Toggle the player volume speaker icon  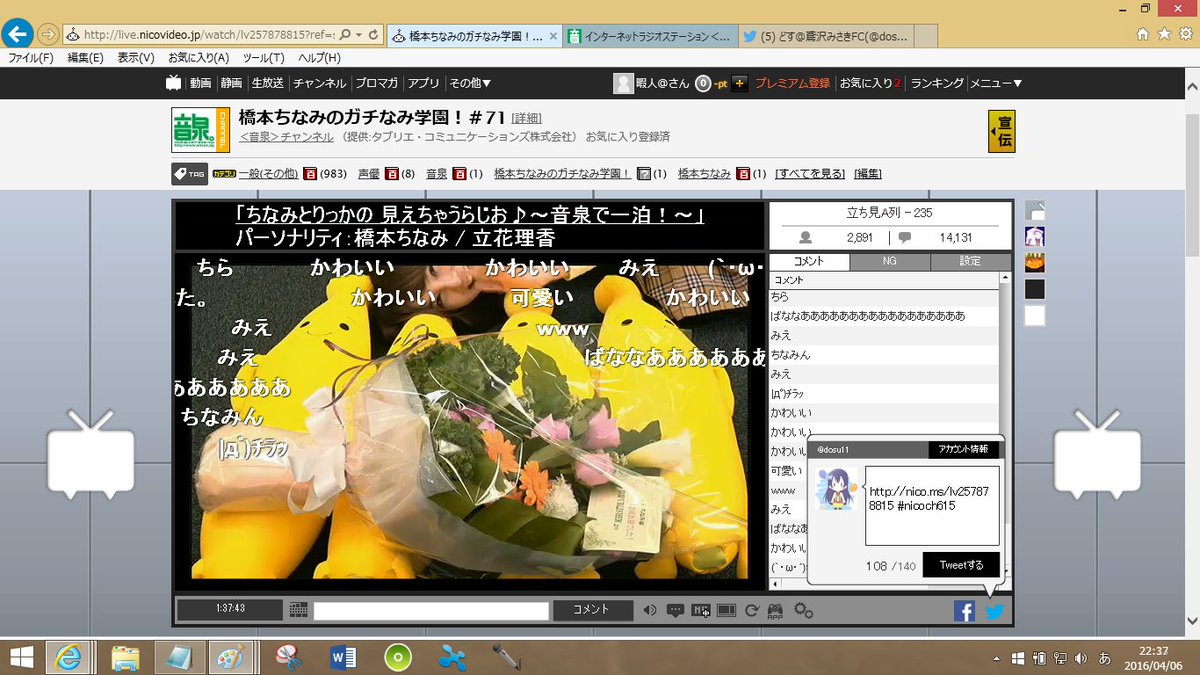(x=650, y=610)
